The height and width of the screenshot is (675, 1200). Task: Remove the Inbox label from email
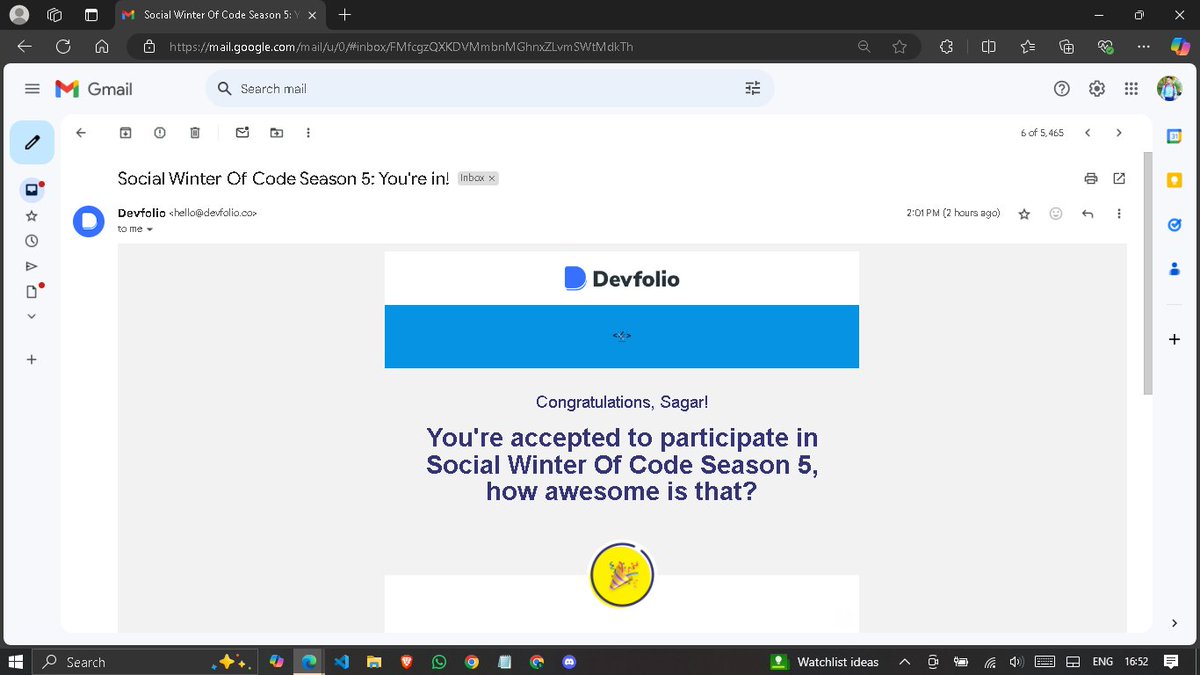coord(492,178)
